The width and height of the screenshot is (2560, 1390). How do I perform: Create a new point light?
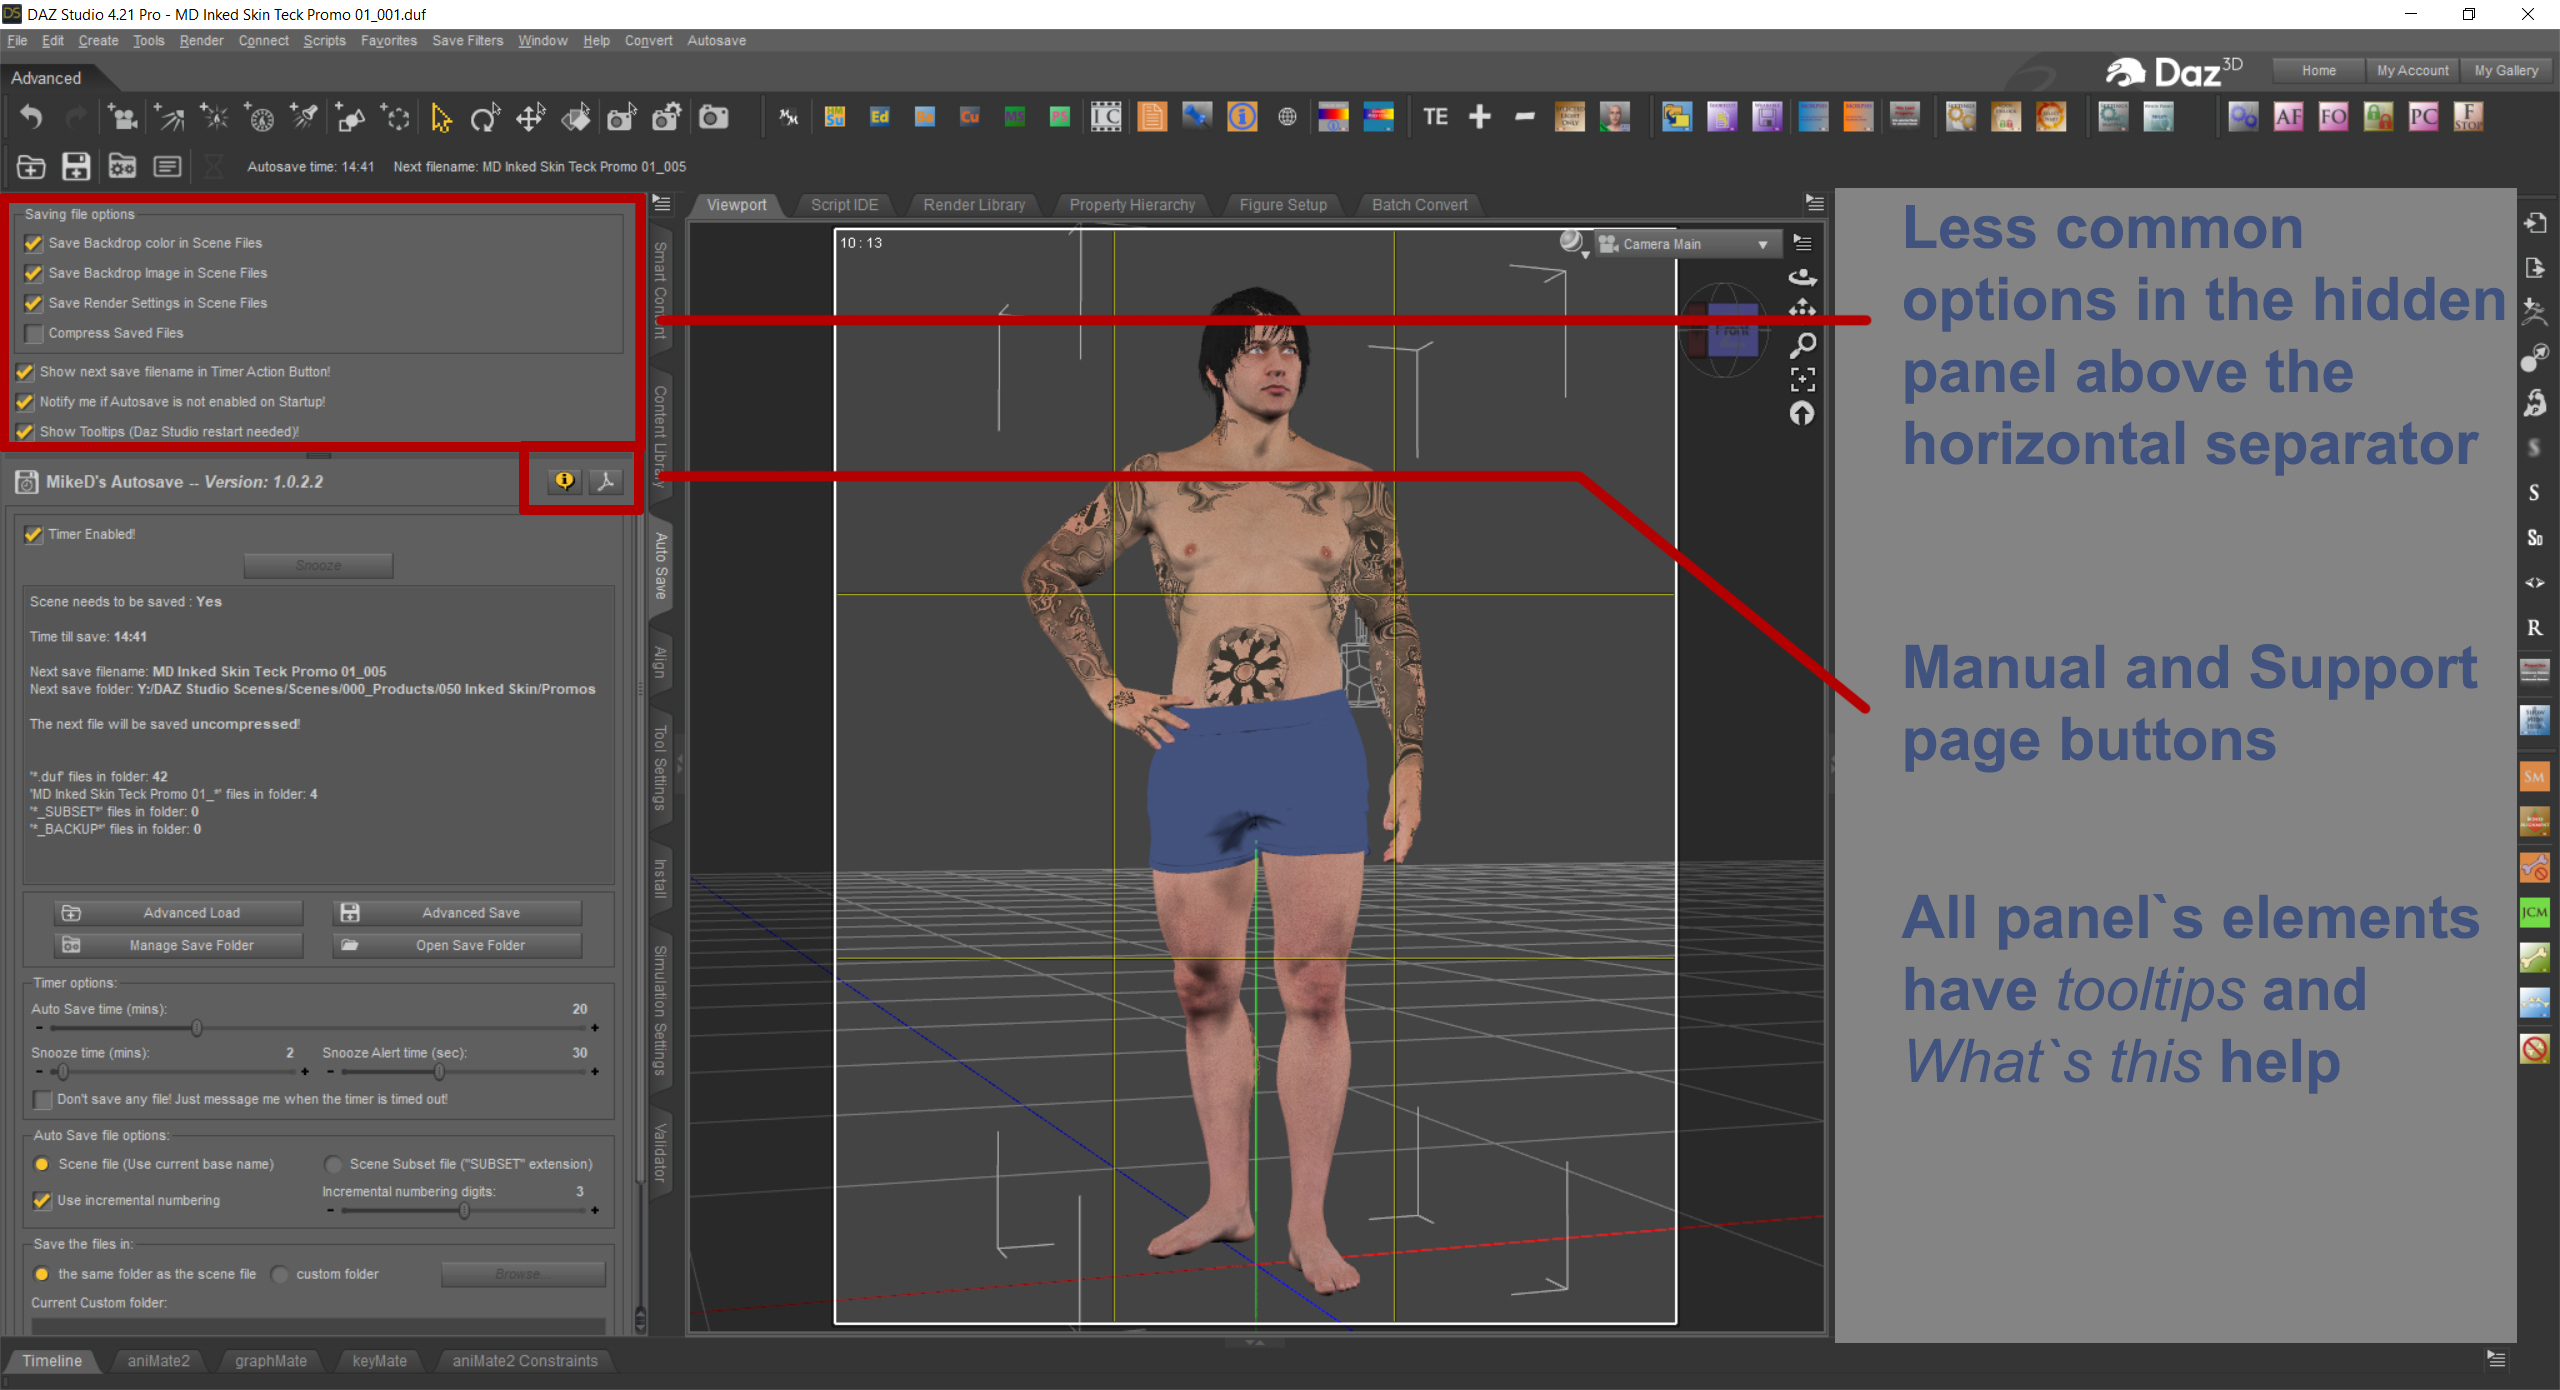[214, 118]
